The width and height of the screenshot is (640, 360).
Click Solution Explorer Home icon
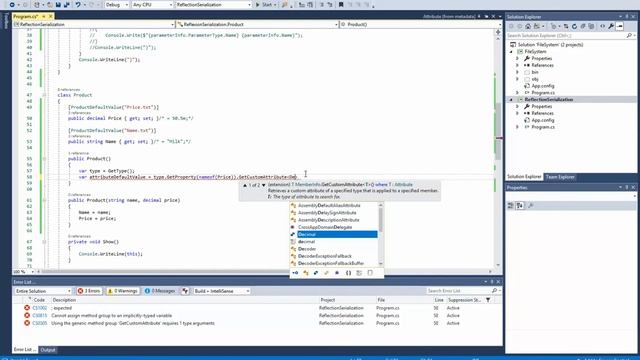pos(528,27)
